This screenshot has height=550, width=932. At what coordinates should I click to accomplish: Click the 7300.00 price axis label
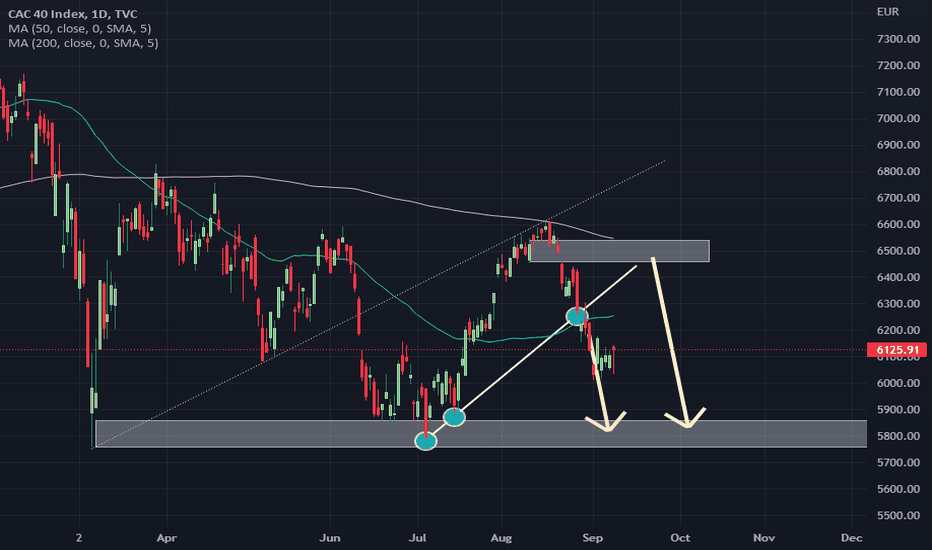(x=898, y=39)
